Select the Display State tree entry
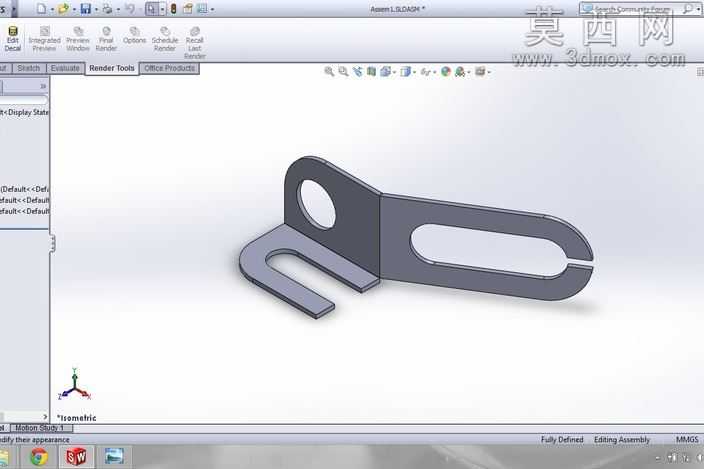Viewport: 704px width, 469px height. [x=24, y=112]
